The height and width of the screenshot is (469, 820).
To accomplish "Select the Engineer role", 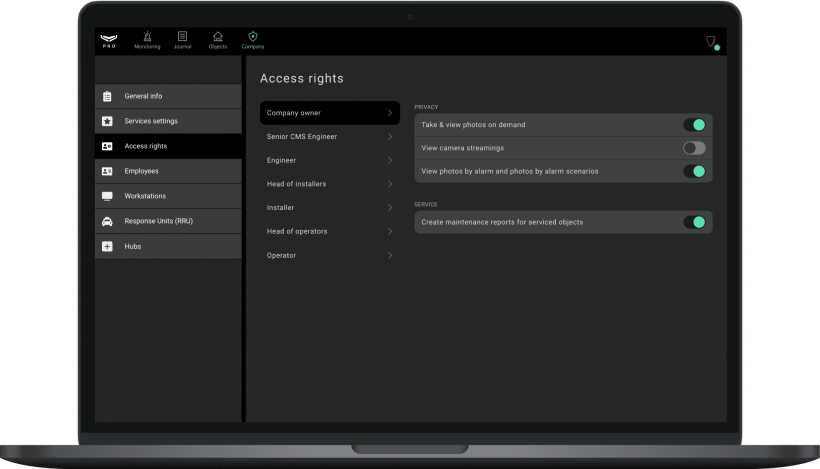I will coord(281,160).
